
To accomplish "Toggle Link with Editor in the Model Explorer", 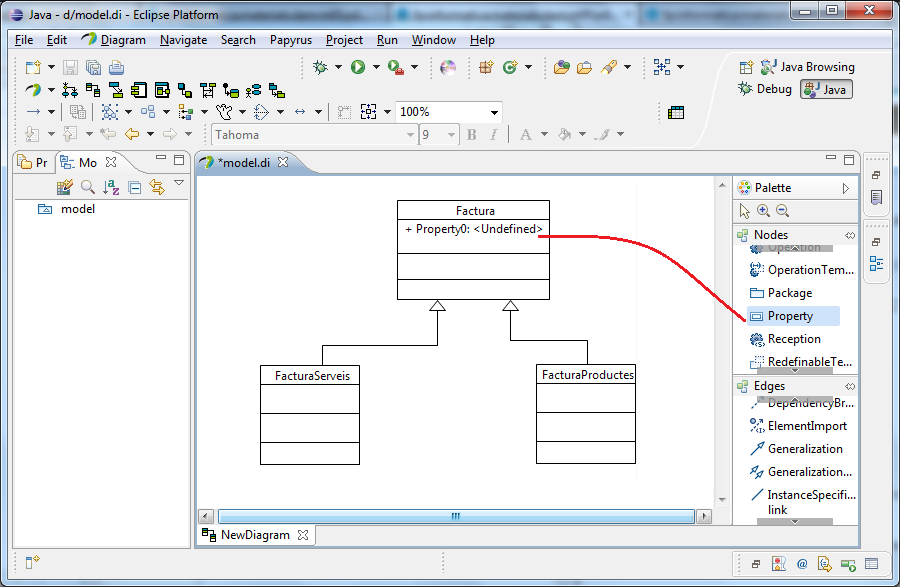I will pyautogui.click(x=156, y=187).
